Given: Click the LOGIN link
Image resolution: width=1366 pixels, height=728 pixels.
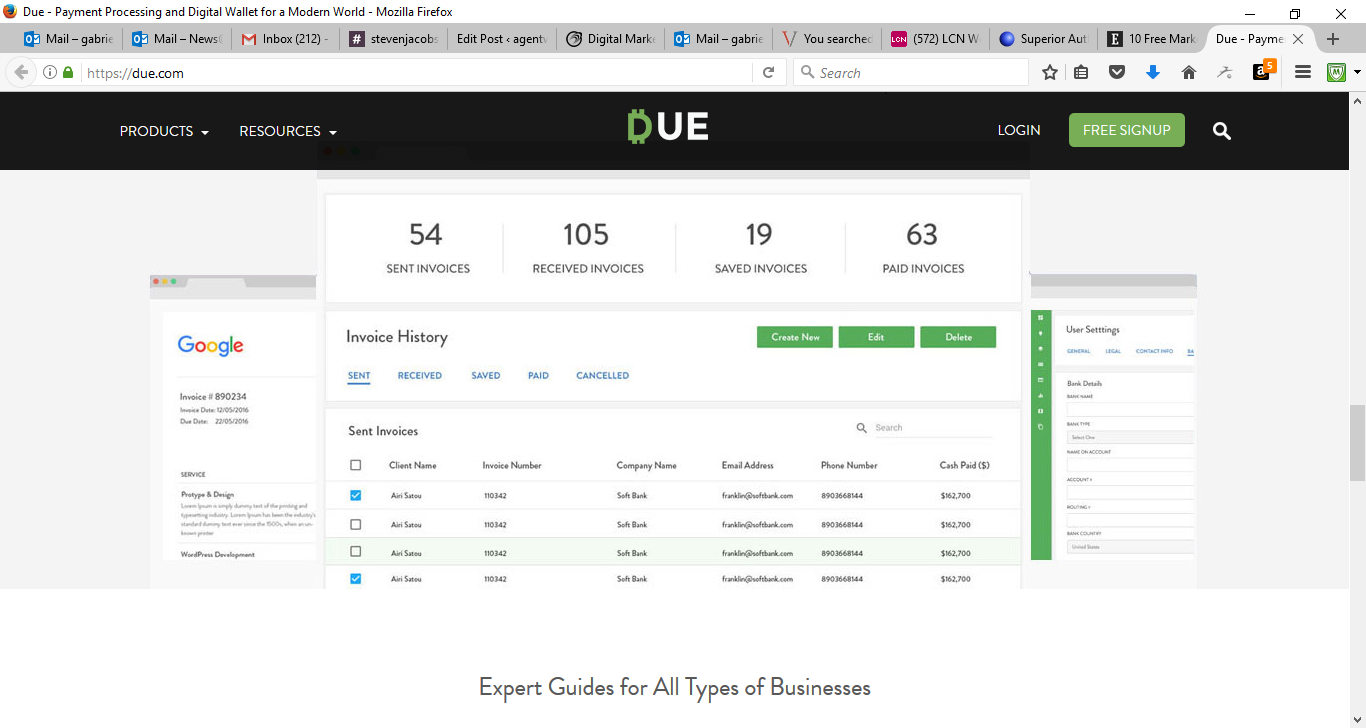Looking at the screenshot, I should (1019, 130).
